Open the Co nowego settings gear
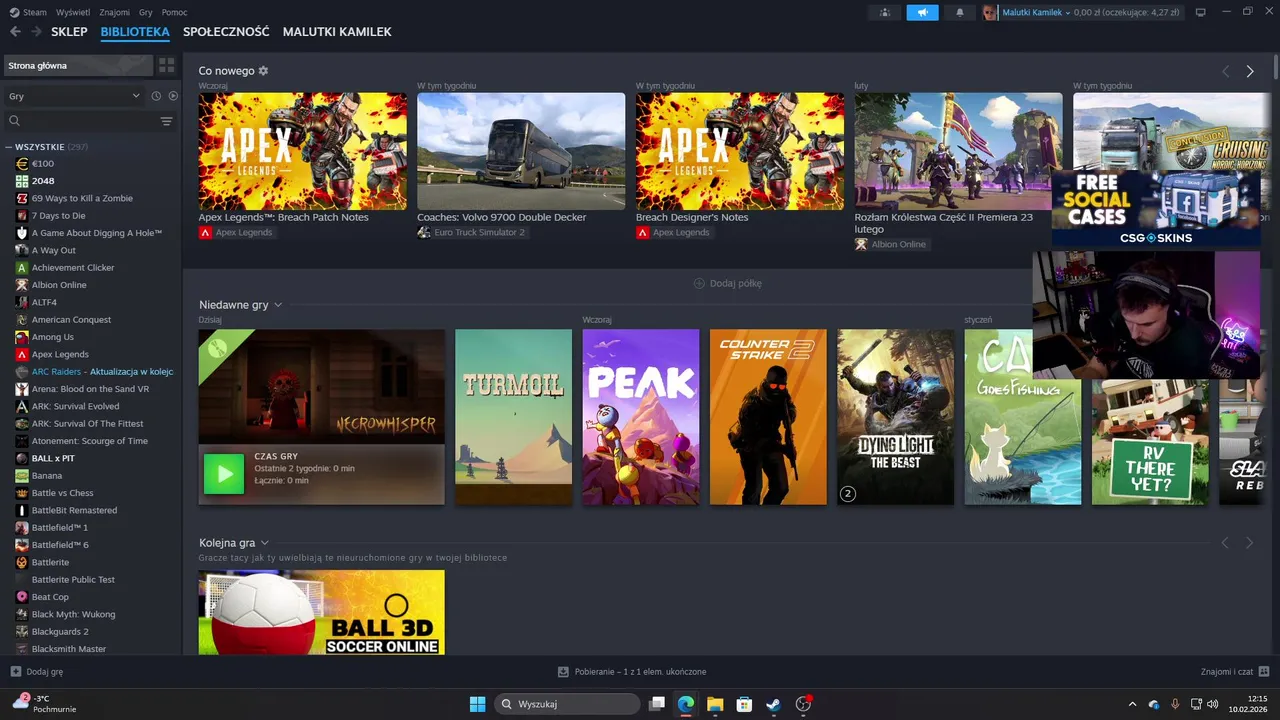Screen dimensions: 1280x720 pyautogui.click(x=263, y=71)
